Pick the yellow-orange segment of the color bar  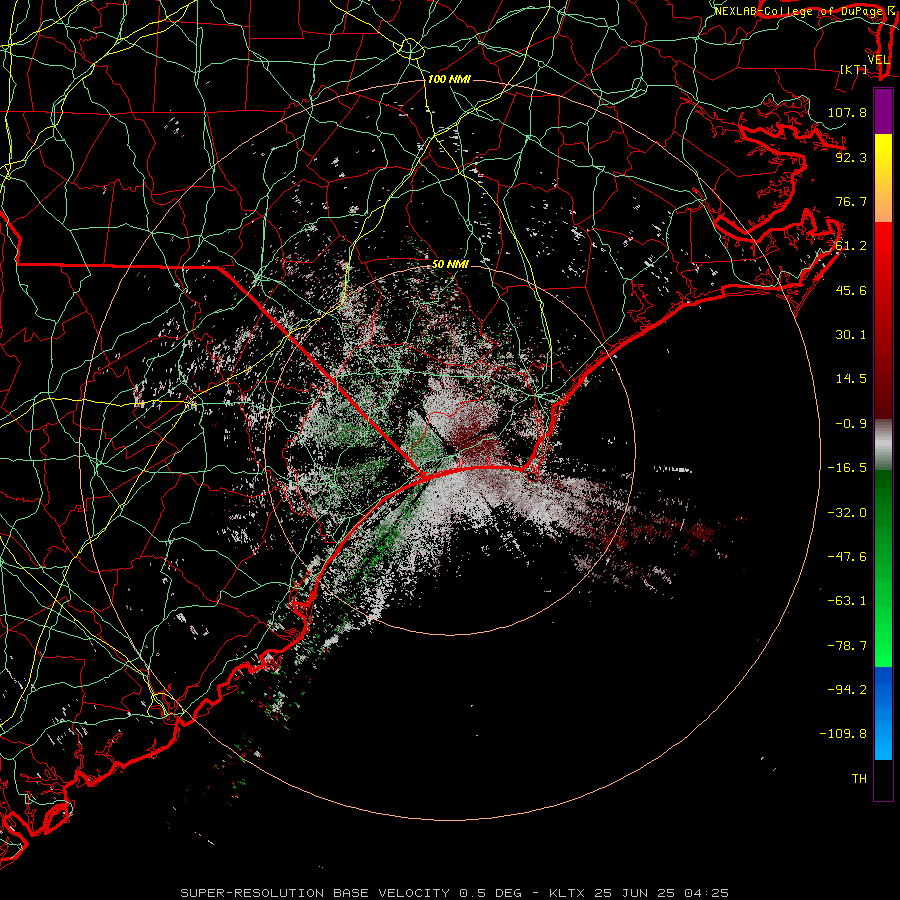click(x=883, y=178)
